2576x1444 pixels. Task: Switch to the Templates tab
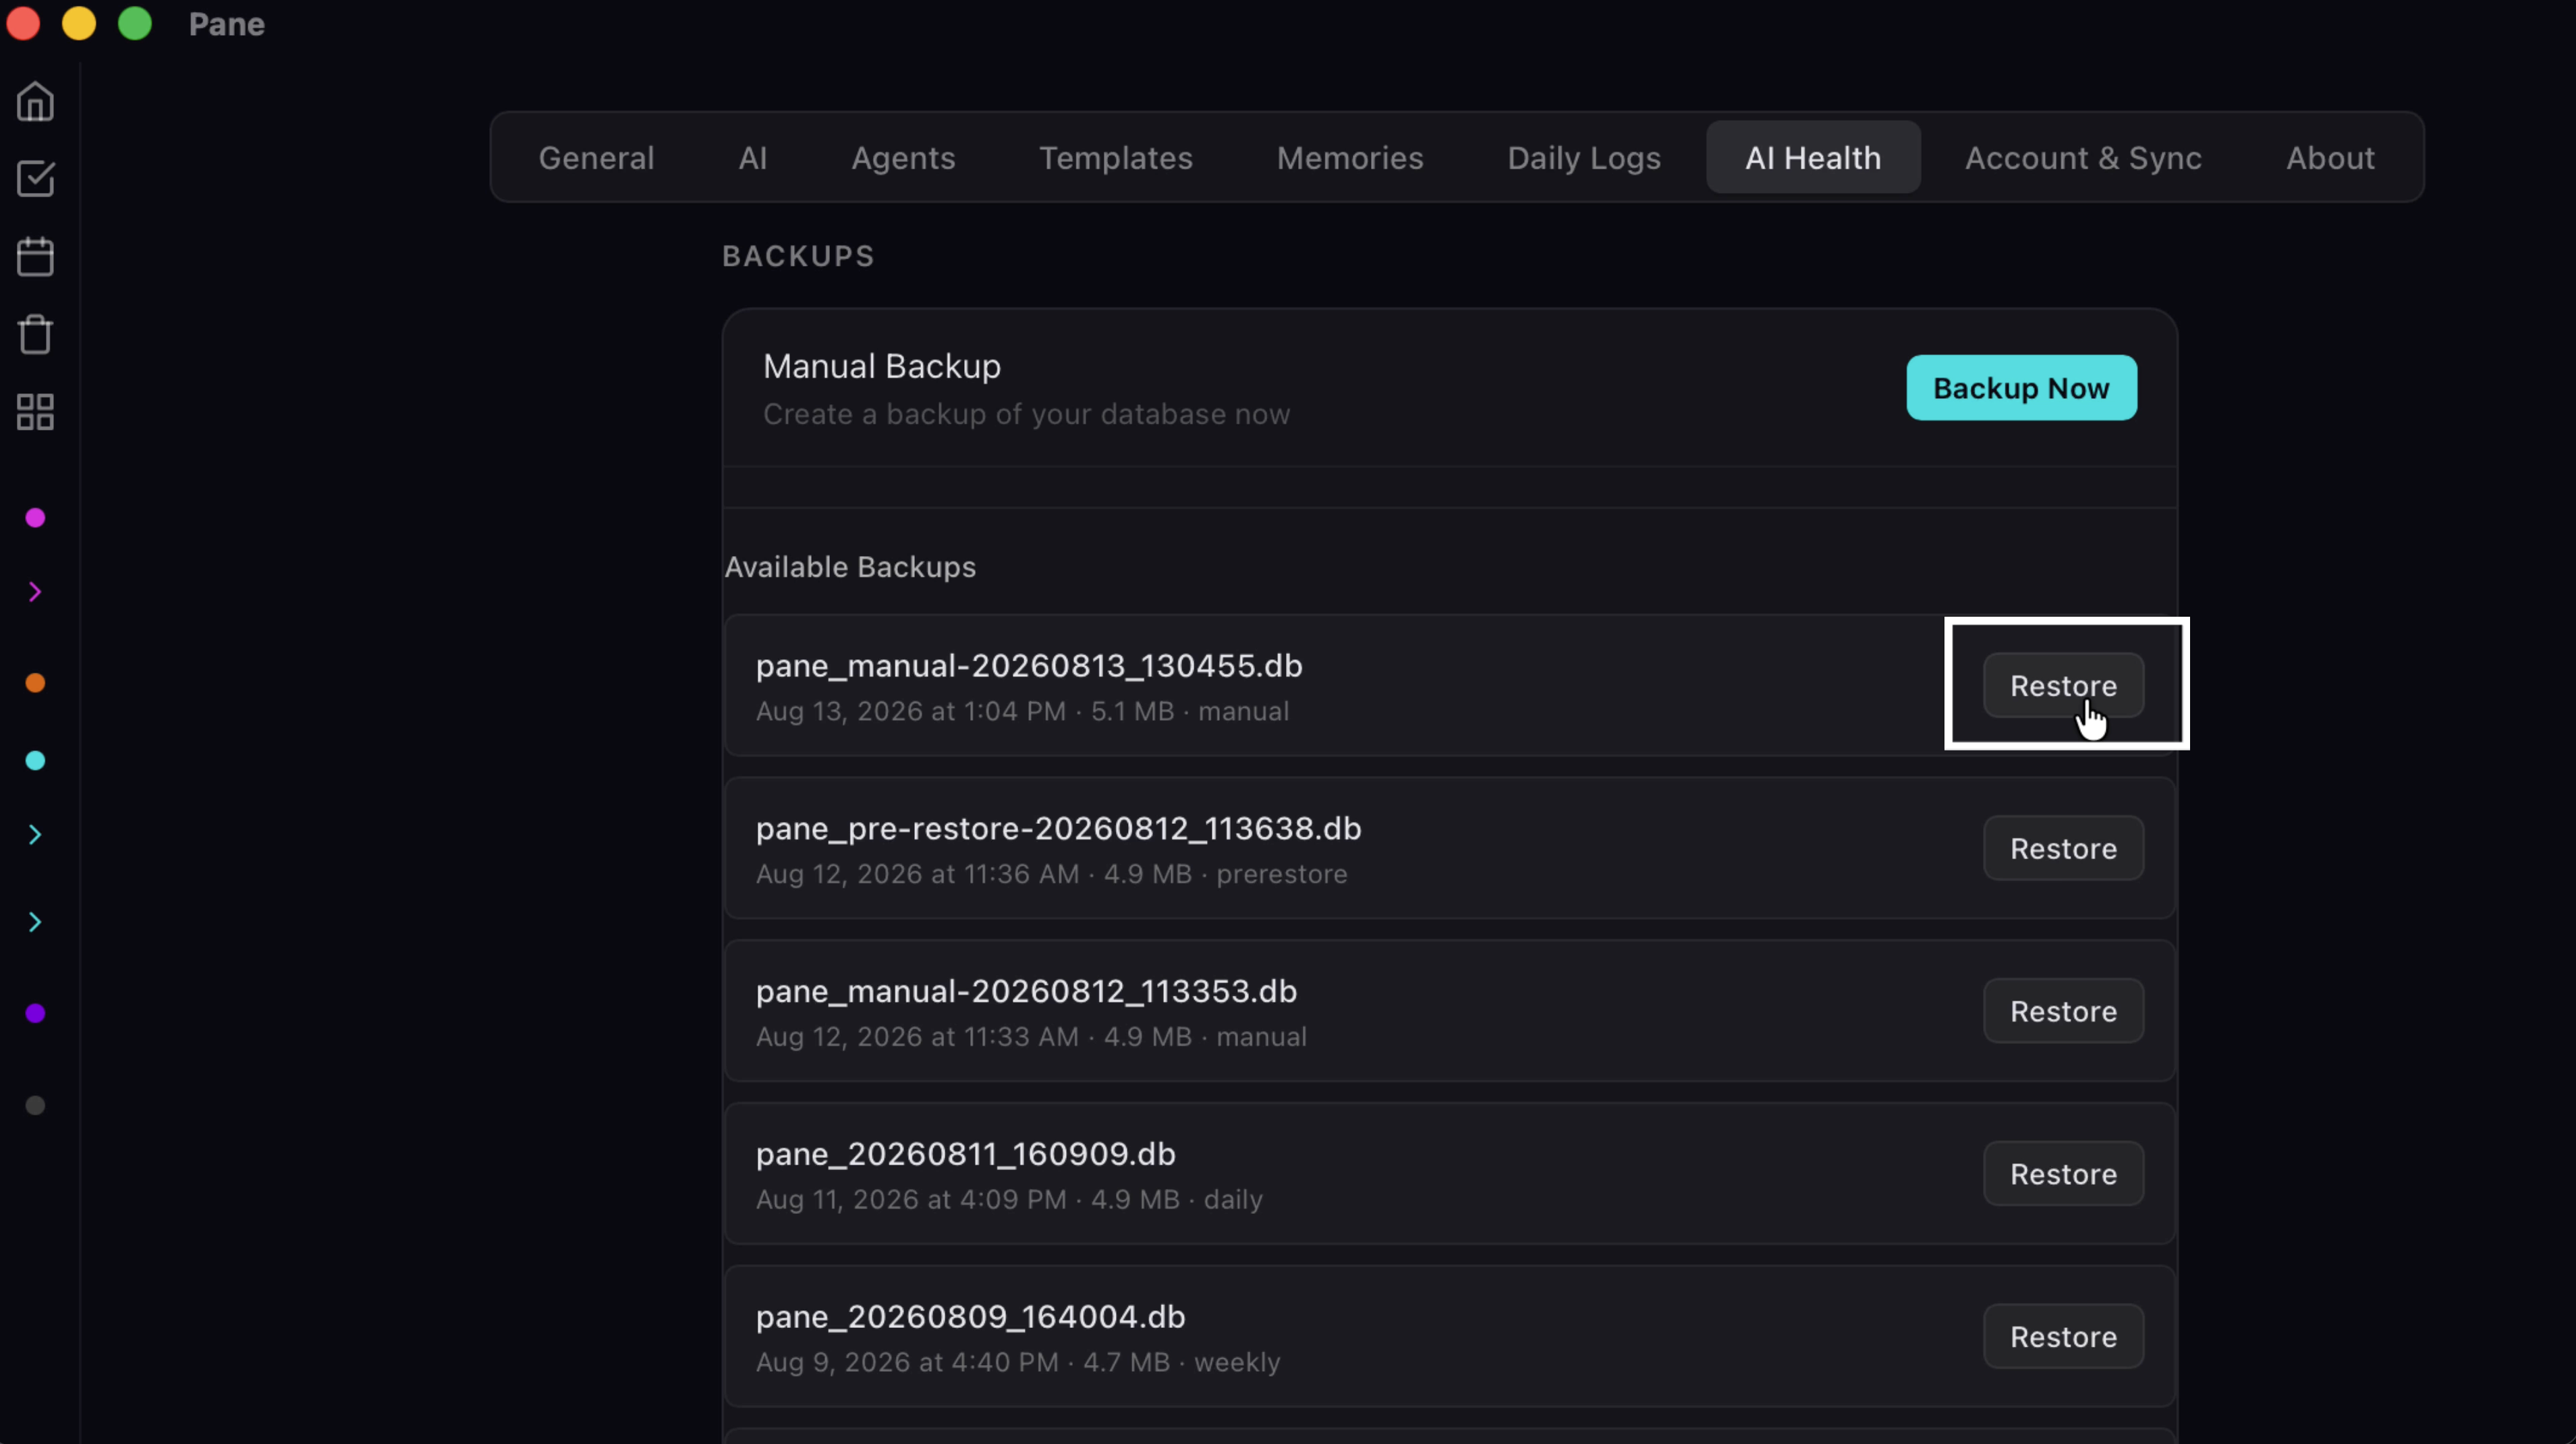coord(1116,158)
